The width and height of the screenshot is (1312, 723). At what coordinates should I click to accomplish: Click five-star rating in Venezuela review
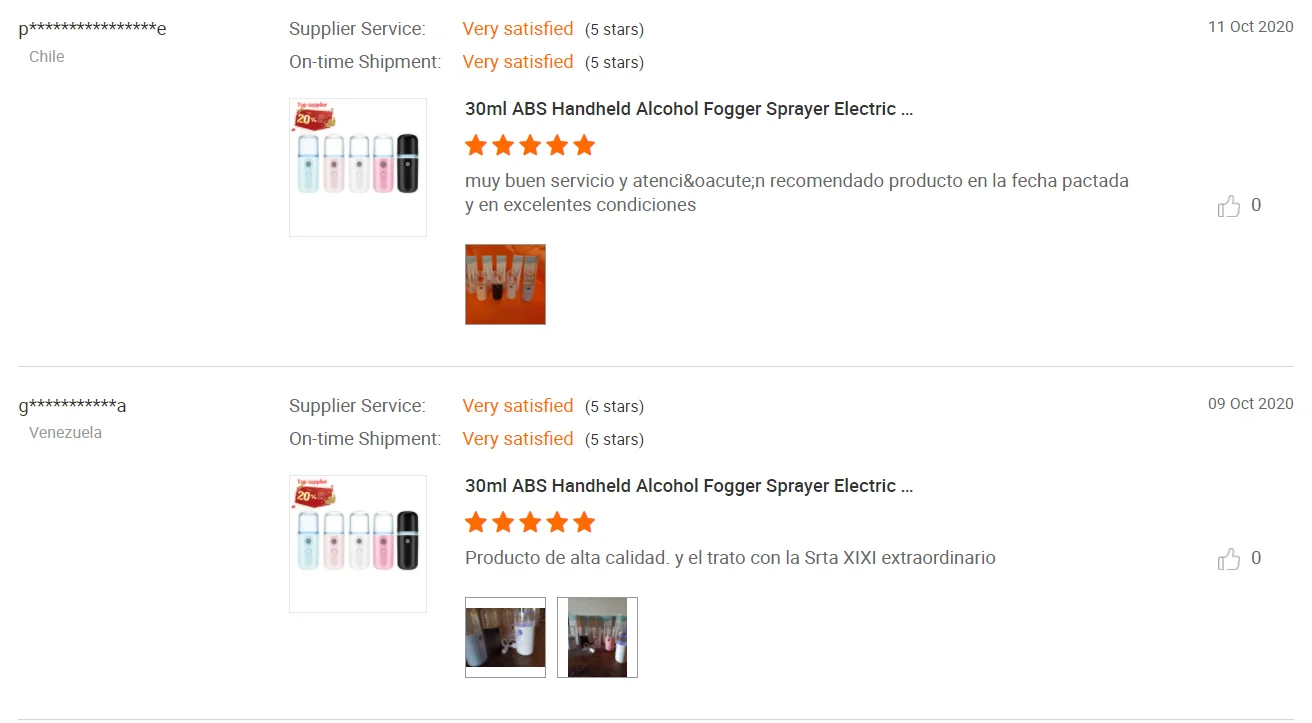[x=530, y=523]
